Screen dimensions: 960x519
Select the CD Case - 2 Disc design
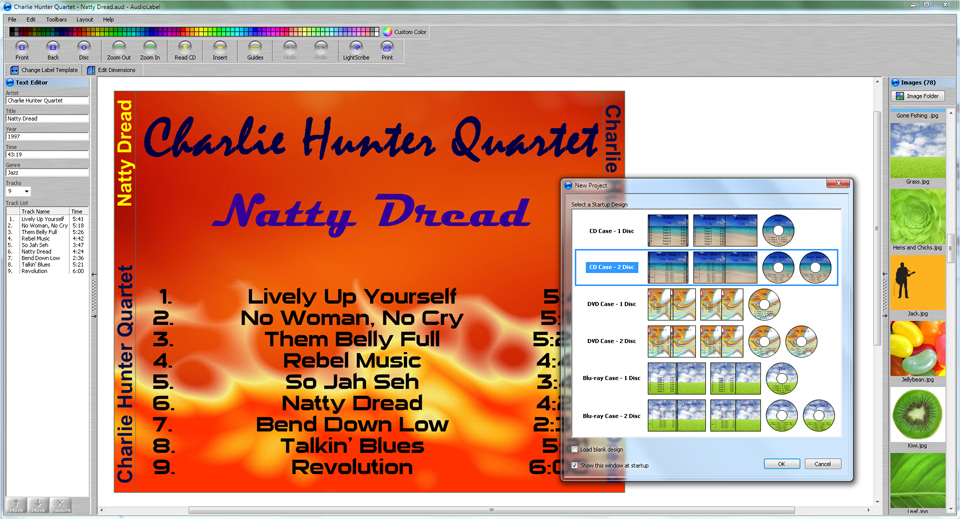pyautogui.click(x=706, y=267)
